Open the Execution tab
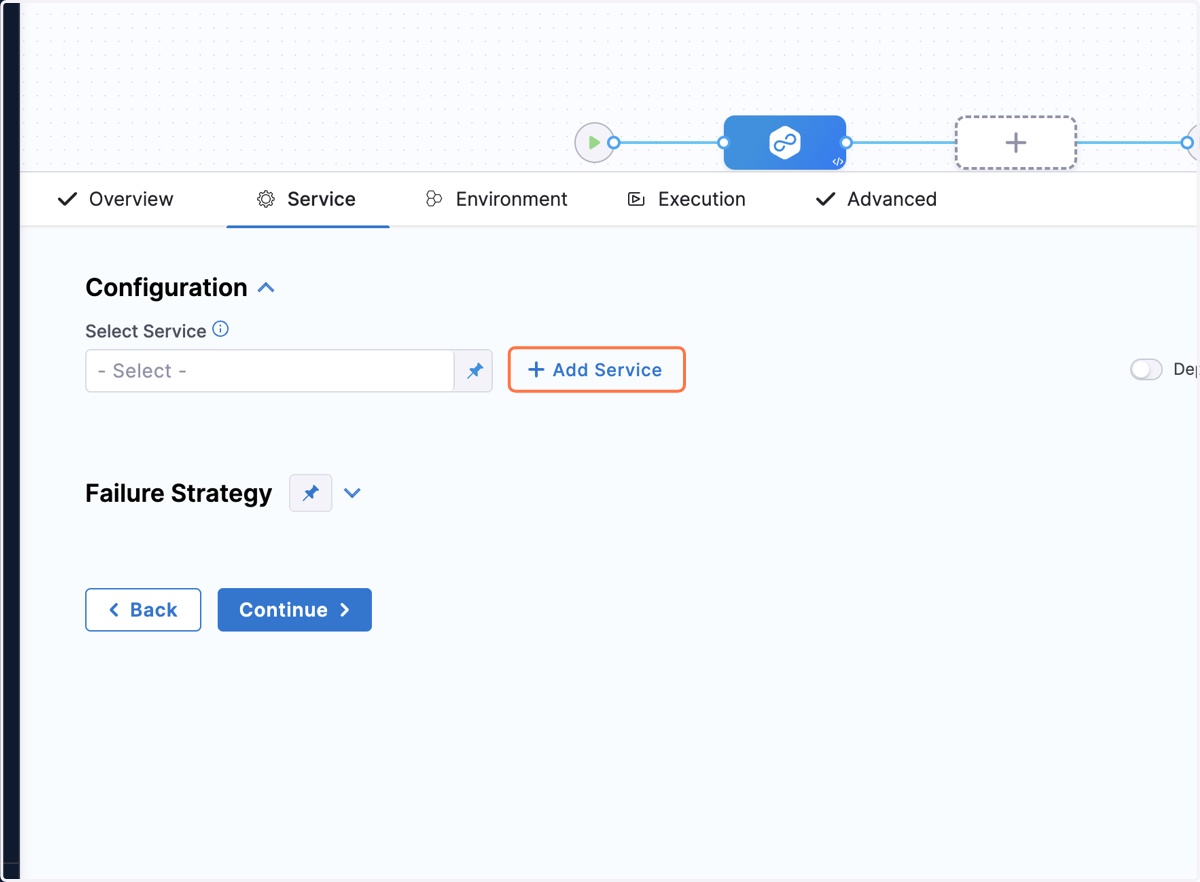This screenshot has width=1200, height=882. 686,199
